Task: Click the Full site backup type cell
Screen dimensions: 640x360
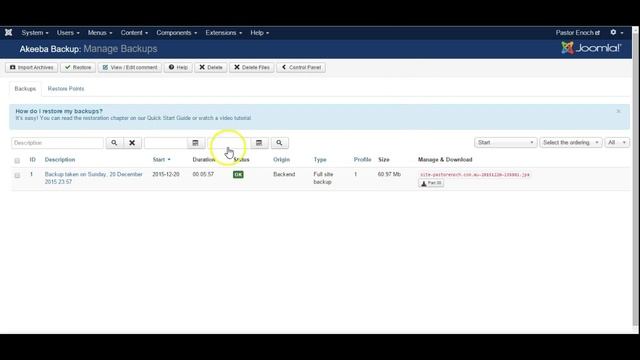Action: [x=323, y=178]
